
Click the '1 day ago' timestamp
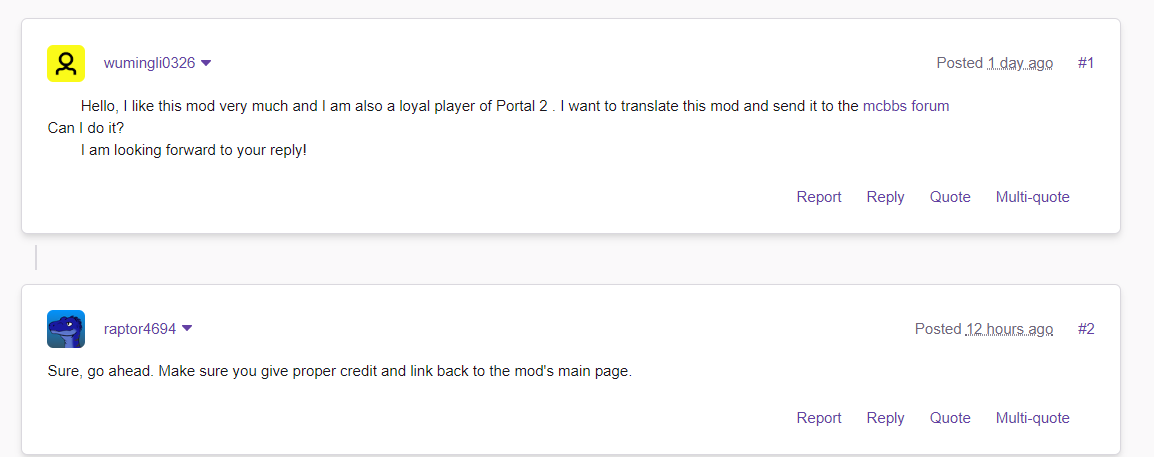1020,63
